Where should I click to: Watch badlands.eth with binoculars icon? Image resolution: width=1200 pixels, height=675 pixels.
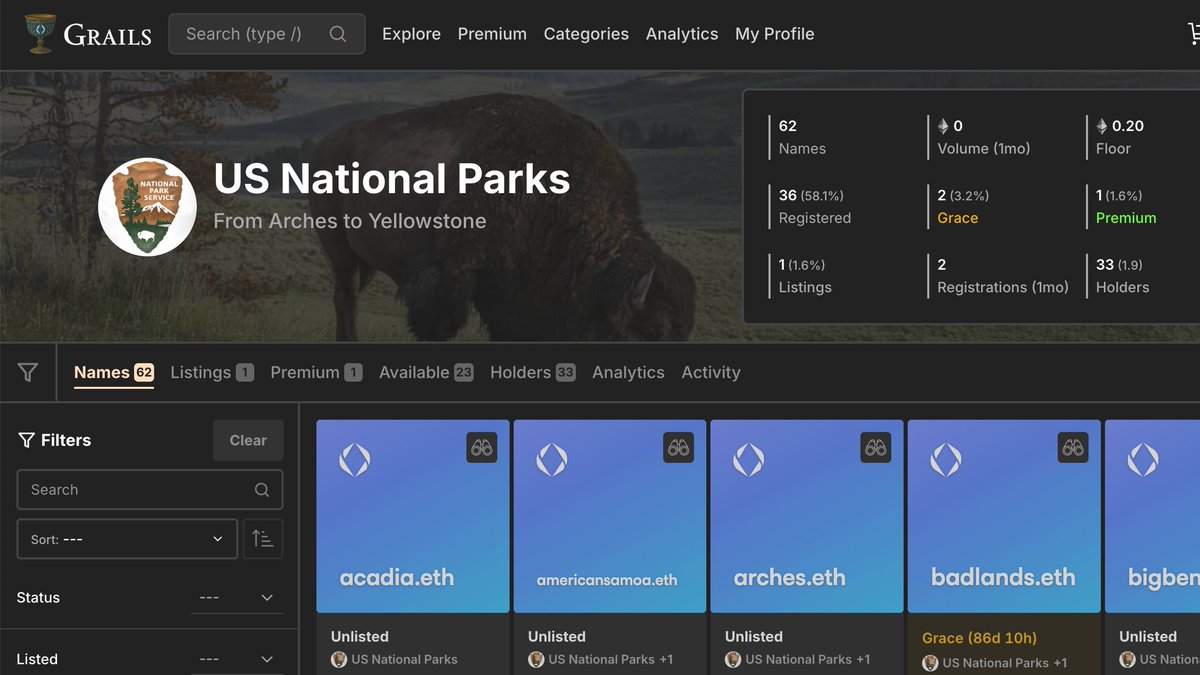(x=1073, y=448)
